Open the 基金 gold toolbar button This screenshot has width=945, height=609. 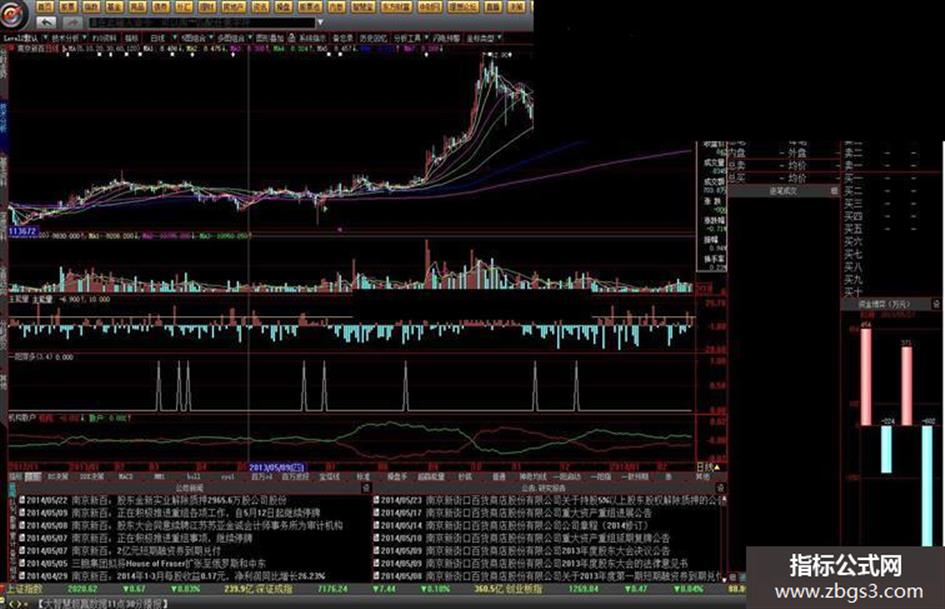[115, 7]
